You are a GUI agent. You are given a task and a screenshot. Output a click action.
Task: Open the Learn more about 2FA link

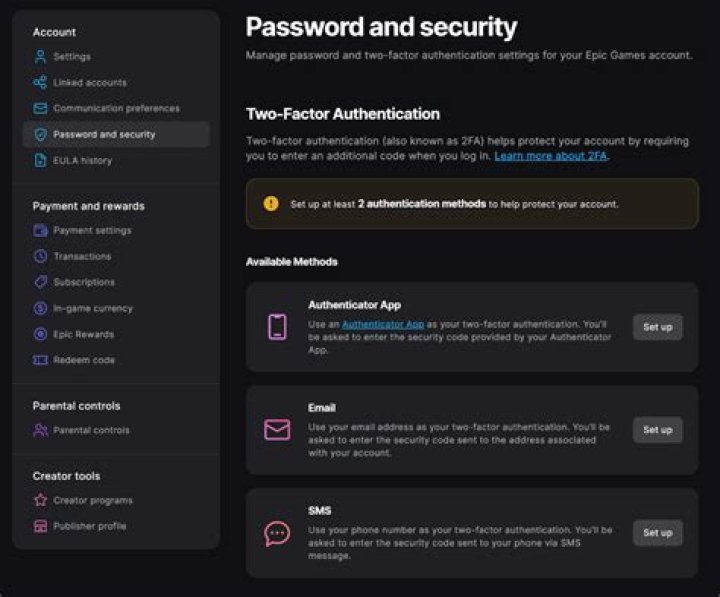[x=550, y=157]
